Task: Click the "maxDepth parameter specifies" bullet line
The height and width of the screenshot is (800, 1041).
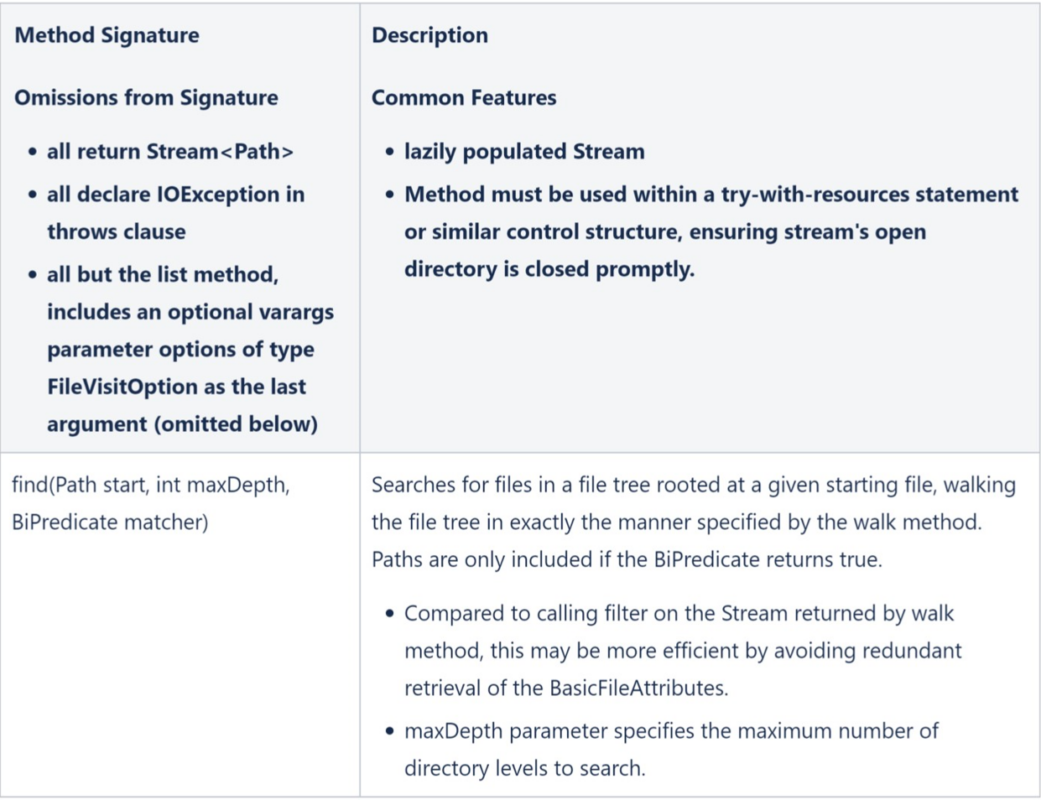Action: pos(671,730)
